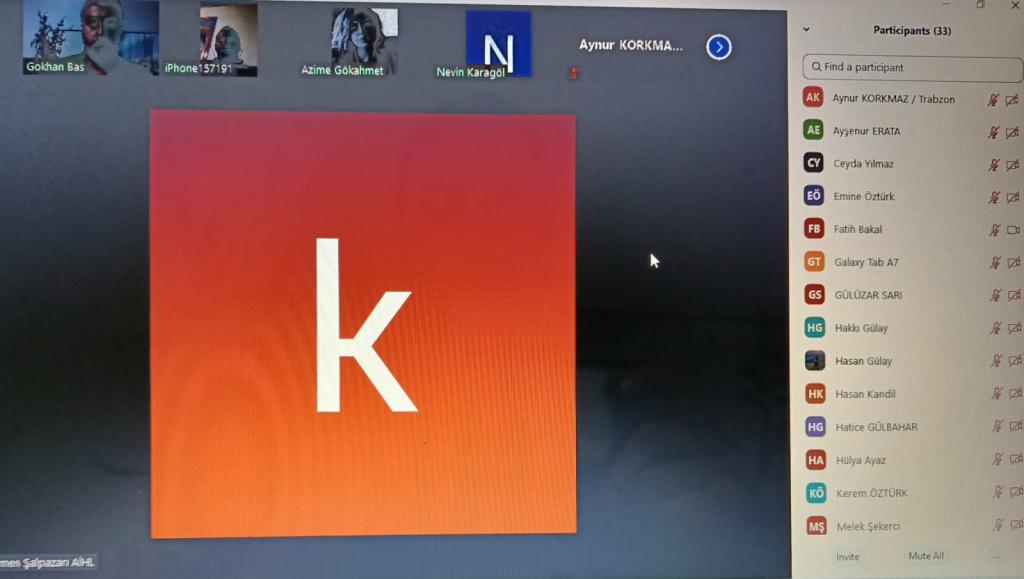Click the GS avatar for GÜLÜZAR SARI
Image resolution: width=1024 pixels, height=579 pixels.
(x=814, y=294)
